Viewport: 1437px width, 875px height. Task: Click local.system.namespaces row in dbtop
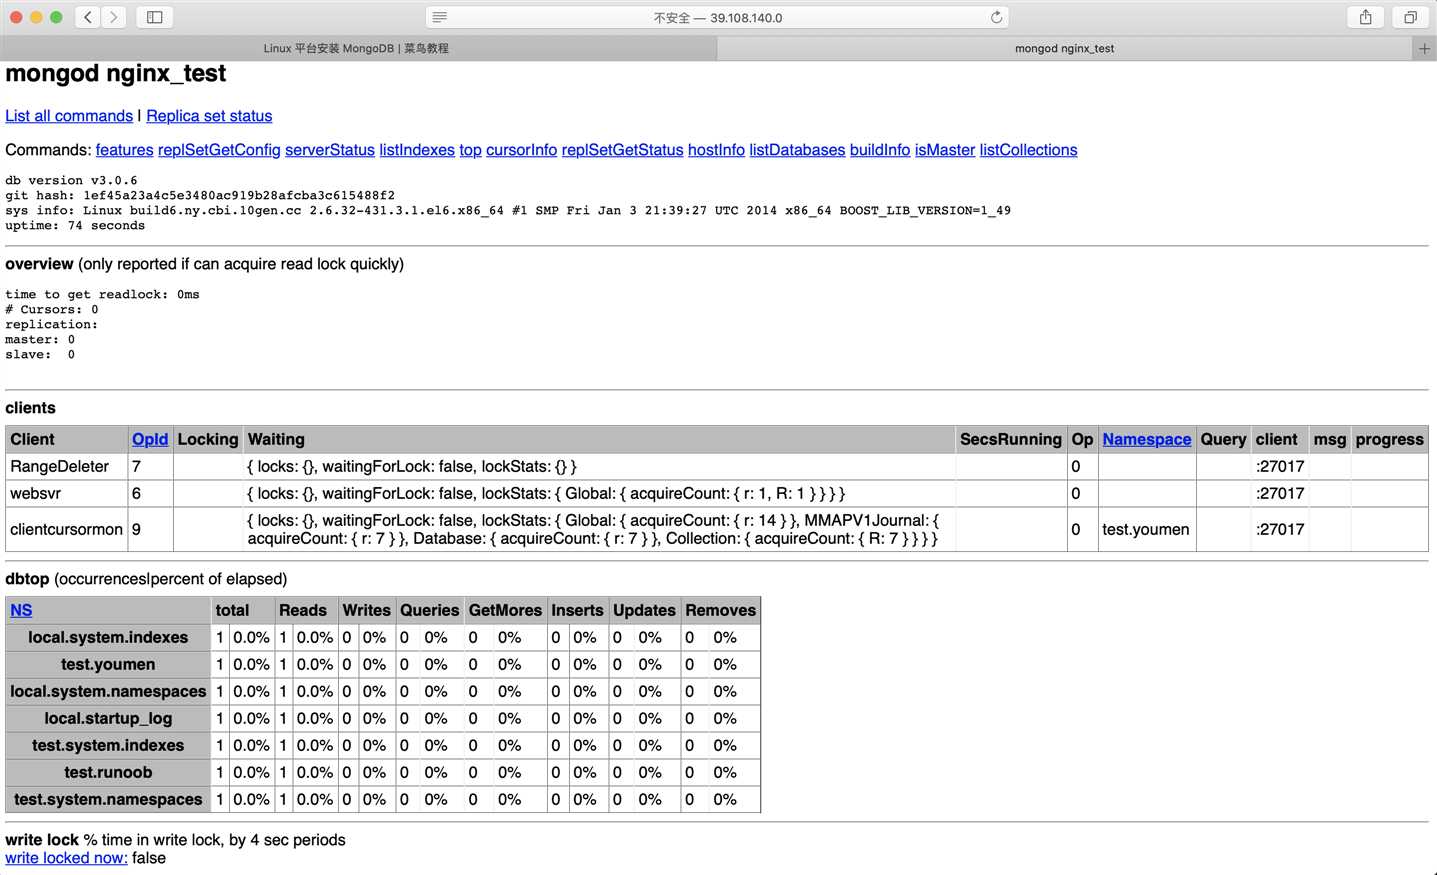click(108, 691)
